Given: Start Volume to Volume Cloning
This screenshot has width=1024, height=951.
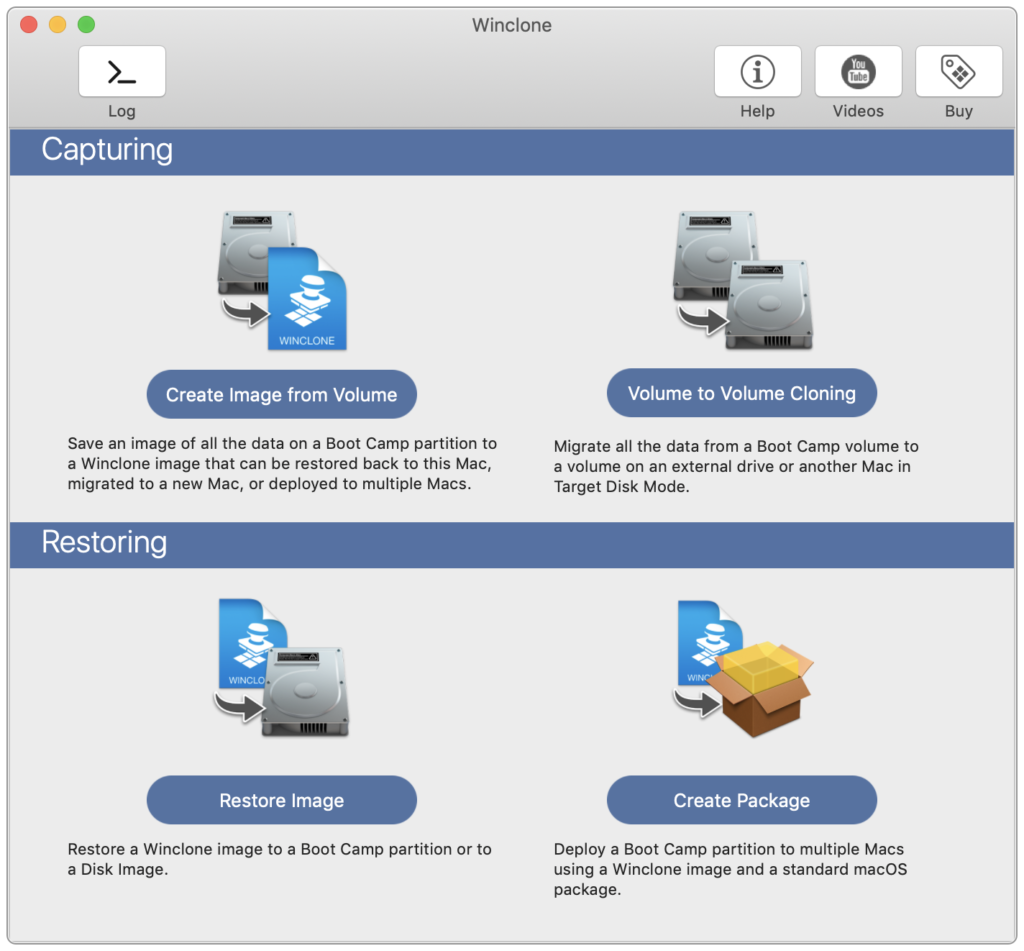Looking at the screenshot, I should pos(741,393).
